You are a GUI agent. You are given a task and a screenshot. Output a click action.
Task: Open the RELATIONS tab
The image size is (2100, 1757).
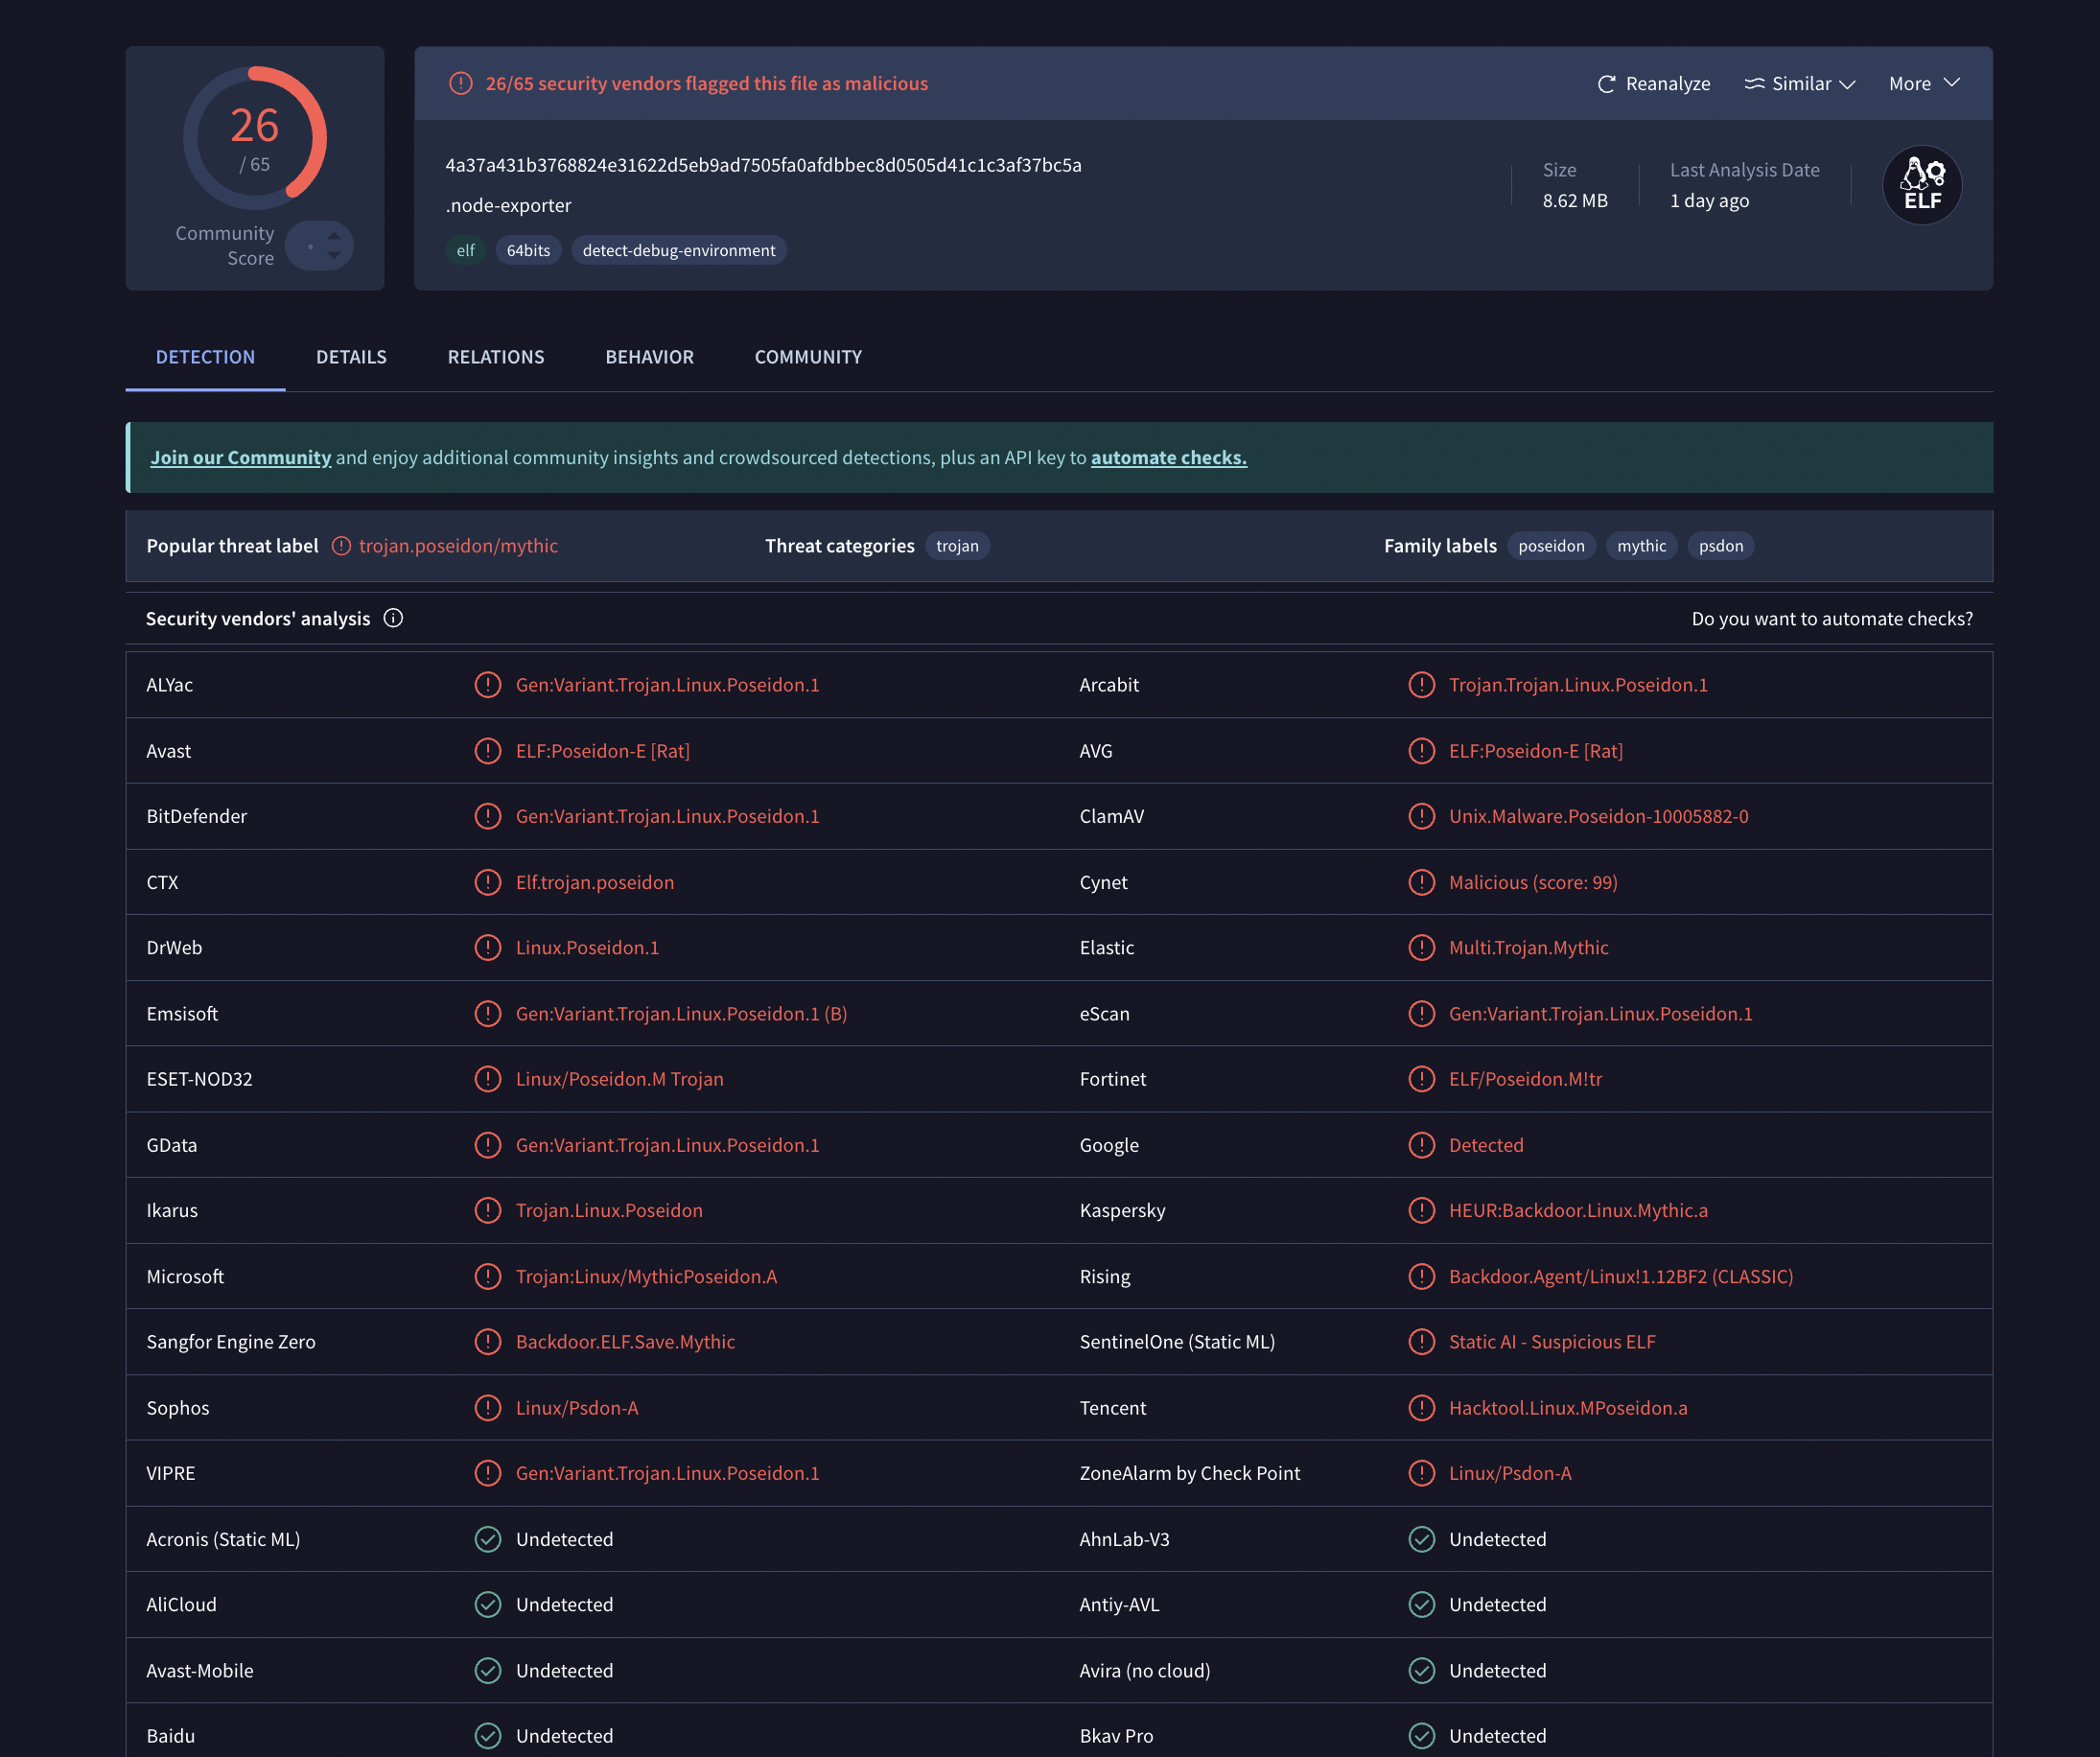coord(496,357)
